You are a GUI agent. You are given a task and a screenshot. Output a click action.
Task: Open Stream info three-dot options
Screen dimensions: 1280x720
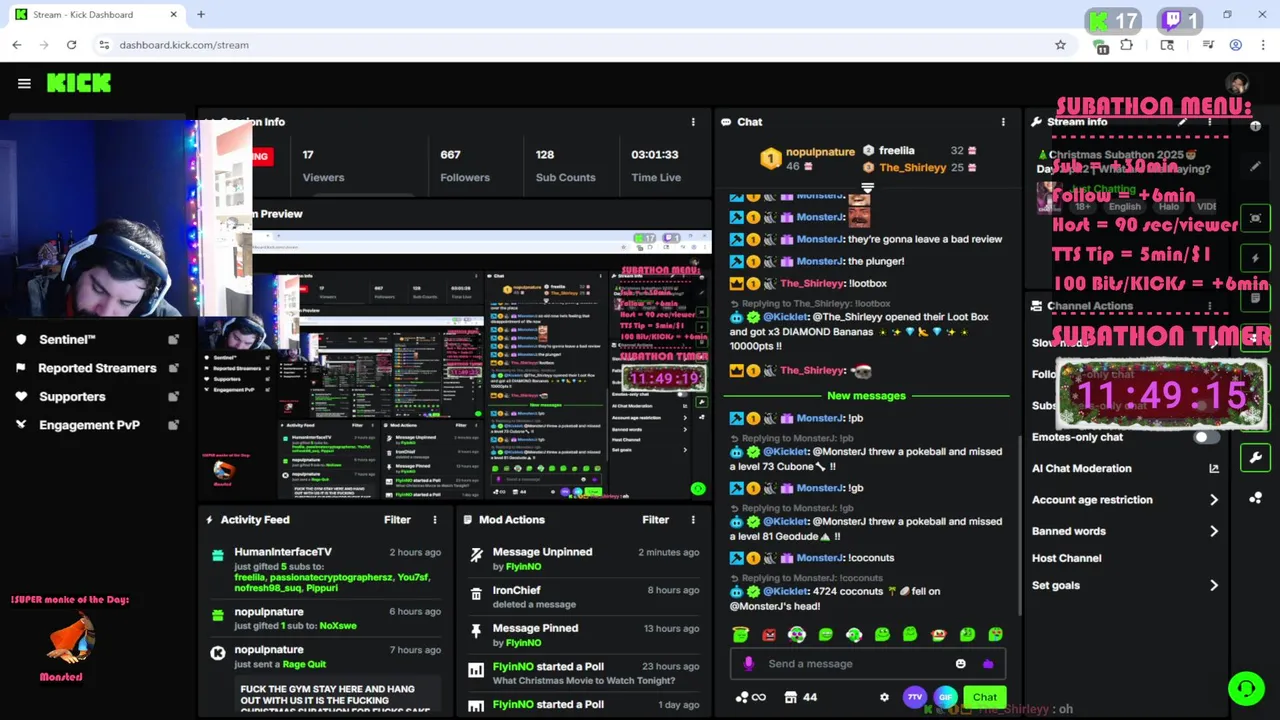pyautogui.click(x=1210, y=122)
